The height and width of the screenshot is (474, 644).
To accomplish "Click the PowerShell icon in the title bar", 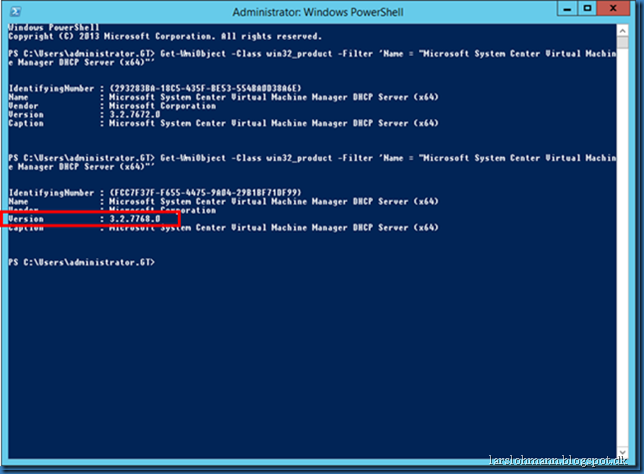I will click(15, 12).
